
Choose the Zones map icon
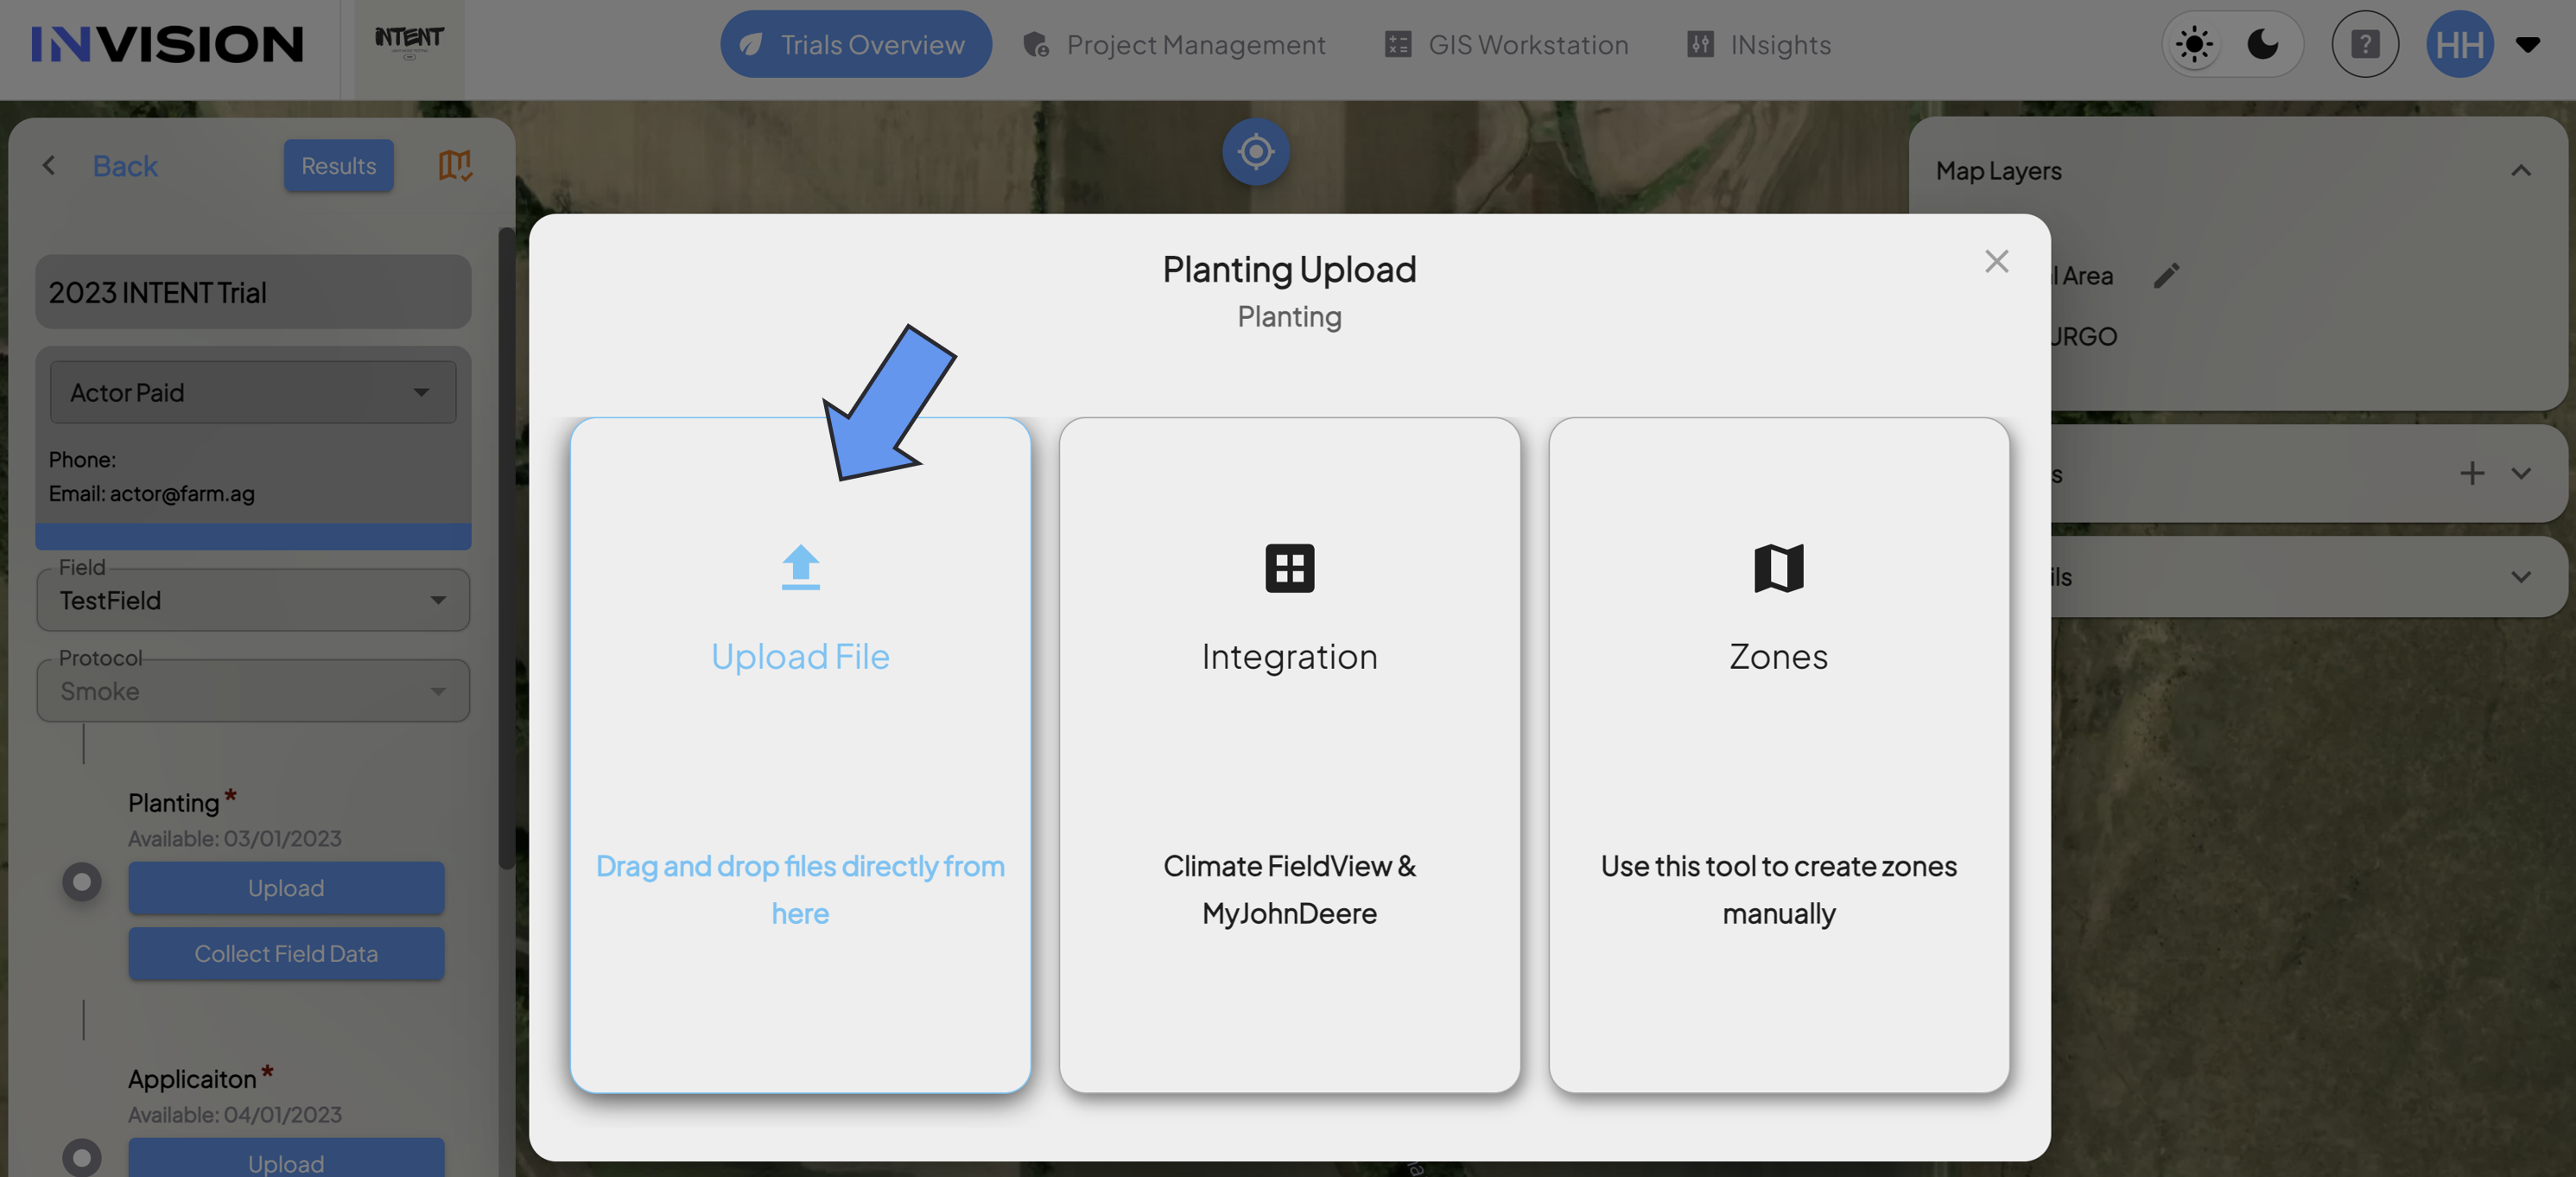pos(1778,568)
